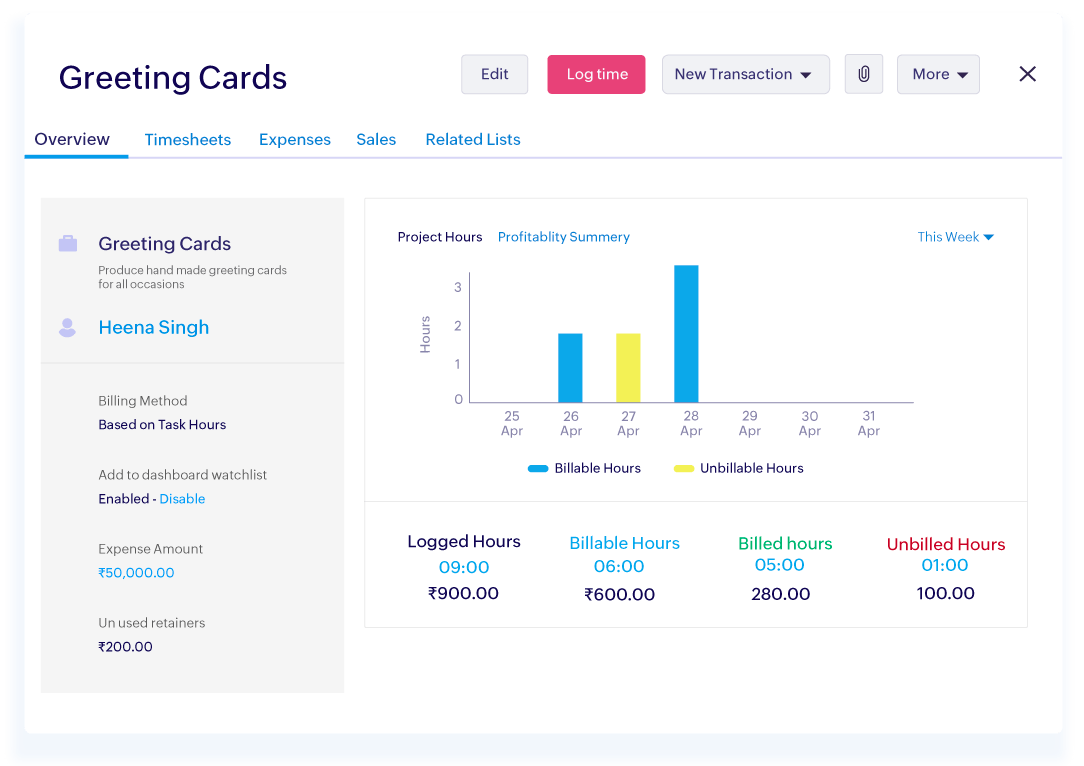This screenshot has height=766, width=1084.
Task: Open the Expenses tab
Action: tap(294, 139)
